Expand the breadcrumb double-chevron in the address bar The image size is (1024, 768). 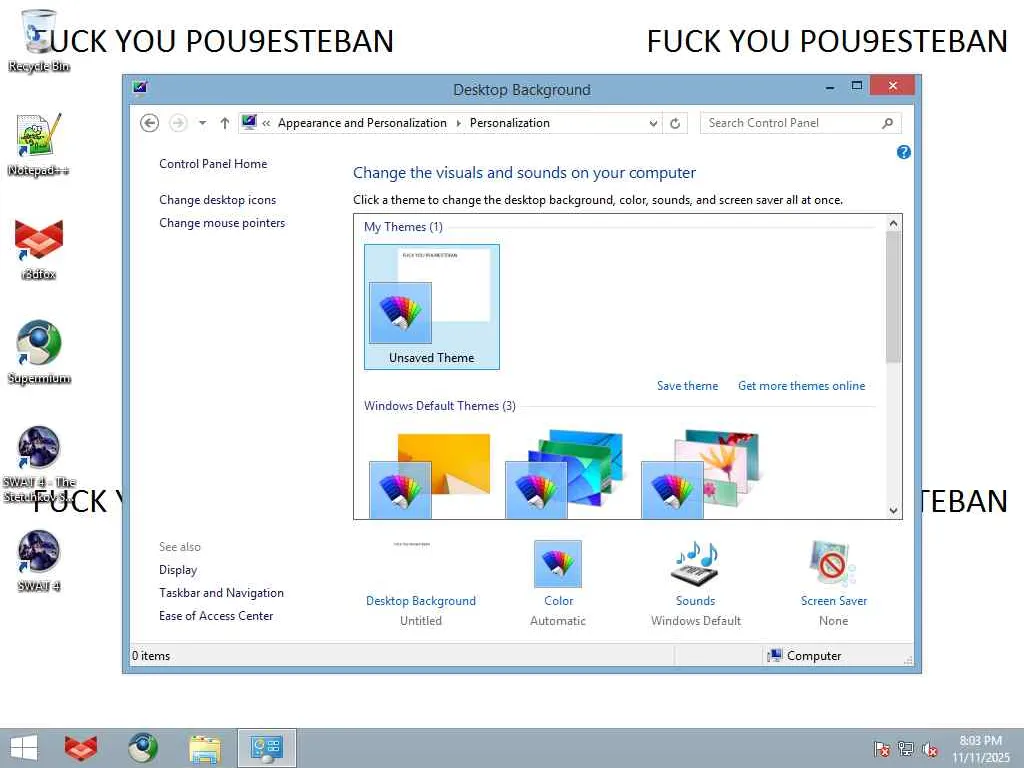tap(266, 123)
